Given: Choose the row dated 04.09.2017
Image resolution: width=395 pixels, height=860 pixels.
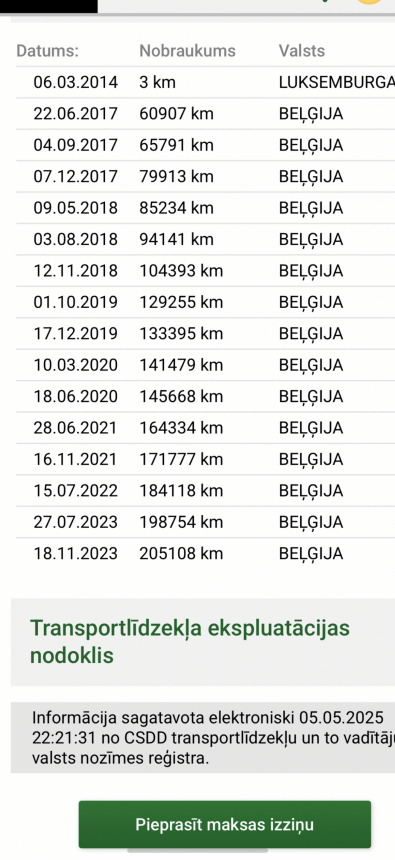Looking at the screenshot, I should pyautogui.click(x=206, y=145).
